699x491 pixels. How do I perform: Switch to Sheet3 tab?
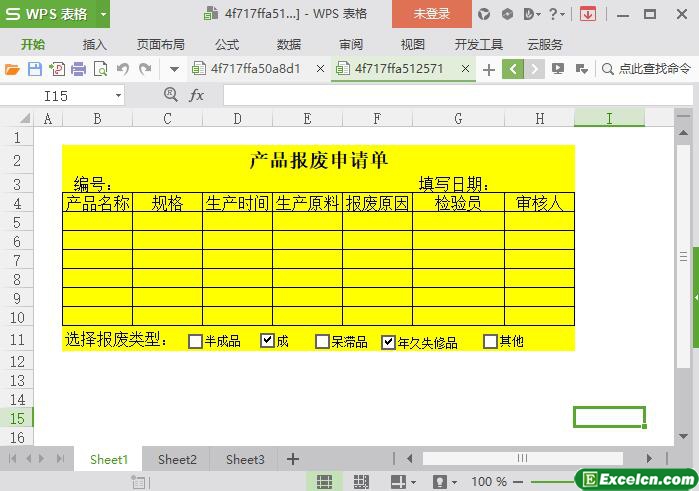(x=245, y=459)
